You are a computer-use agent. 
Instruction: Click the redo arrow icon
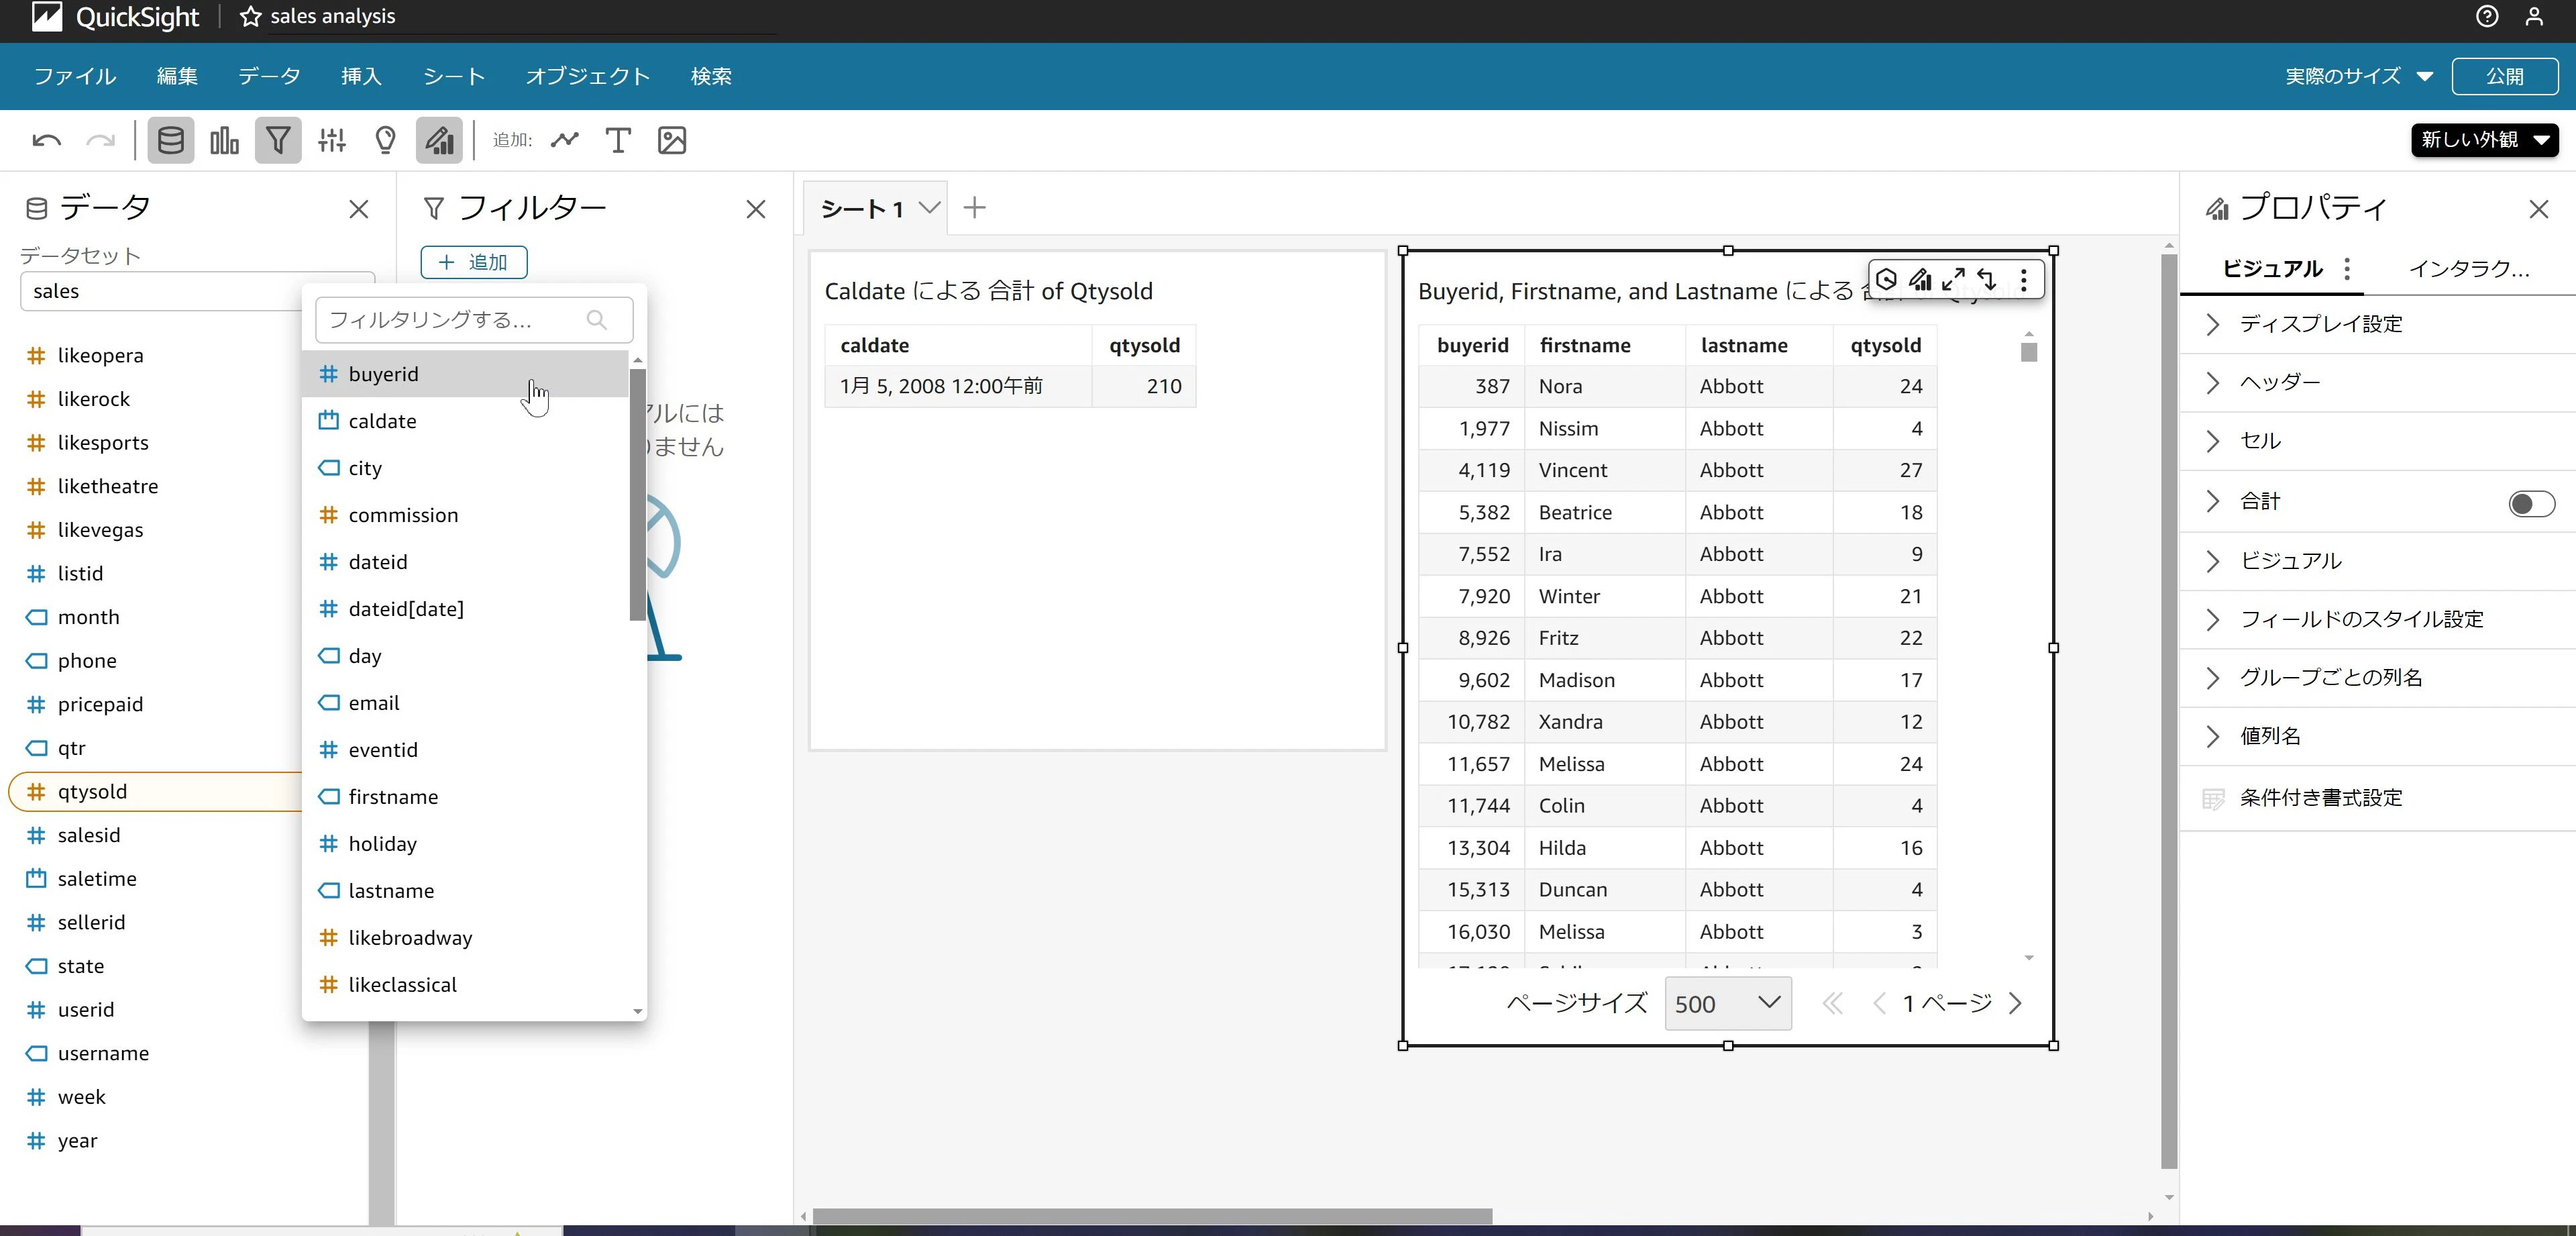(x=100, y=141)
